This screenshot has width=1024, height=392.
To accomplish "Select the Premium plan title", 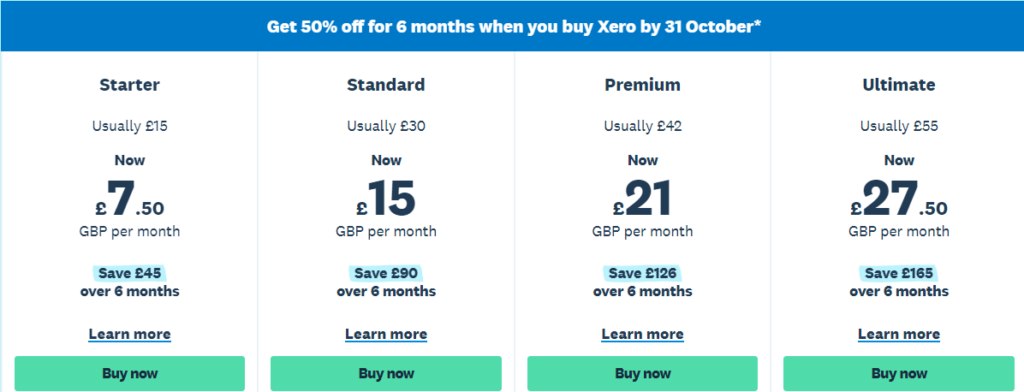I will pyautogui.click(x=643, y=85).
